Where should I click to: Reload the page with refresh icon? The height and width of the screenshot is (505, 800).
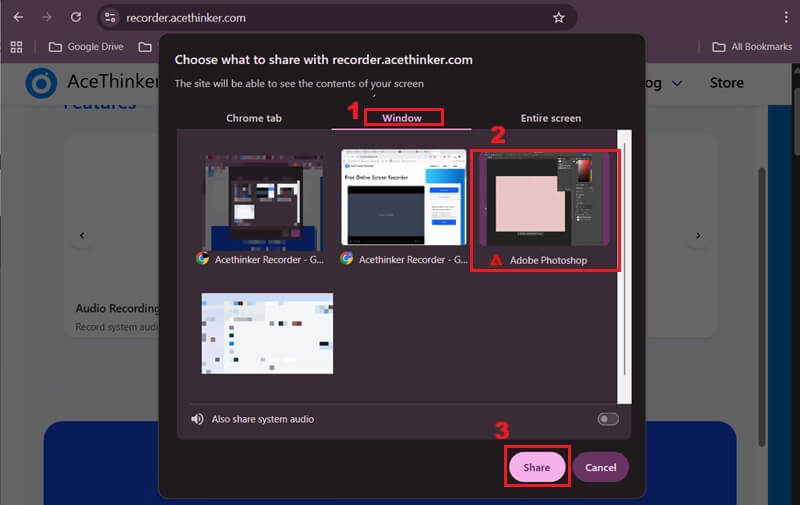pos(76,17)
